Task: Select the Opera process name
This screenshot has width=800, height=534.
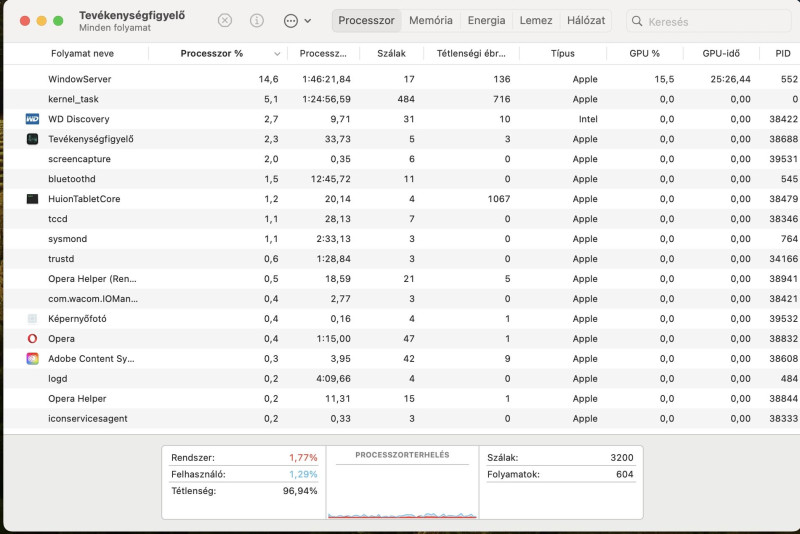Action: click(x=61, y=339)
